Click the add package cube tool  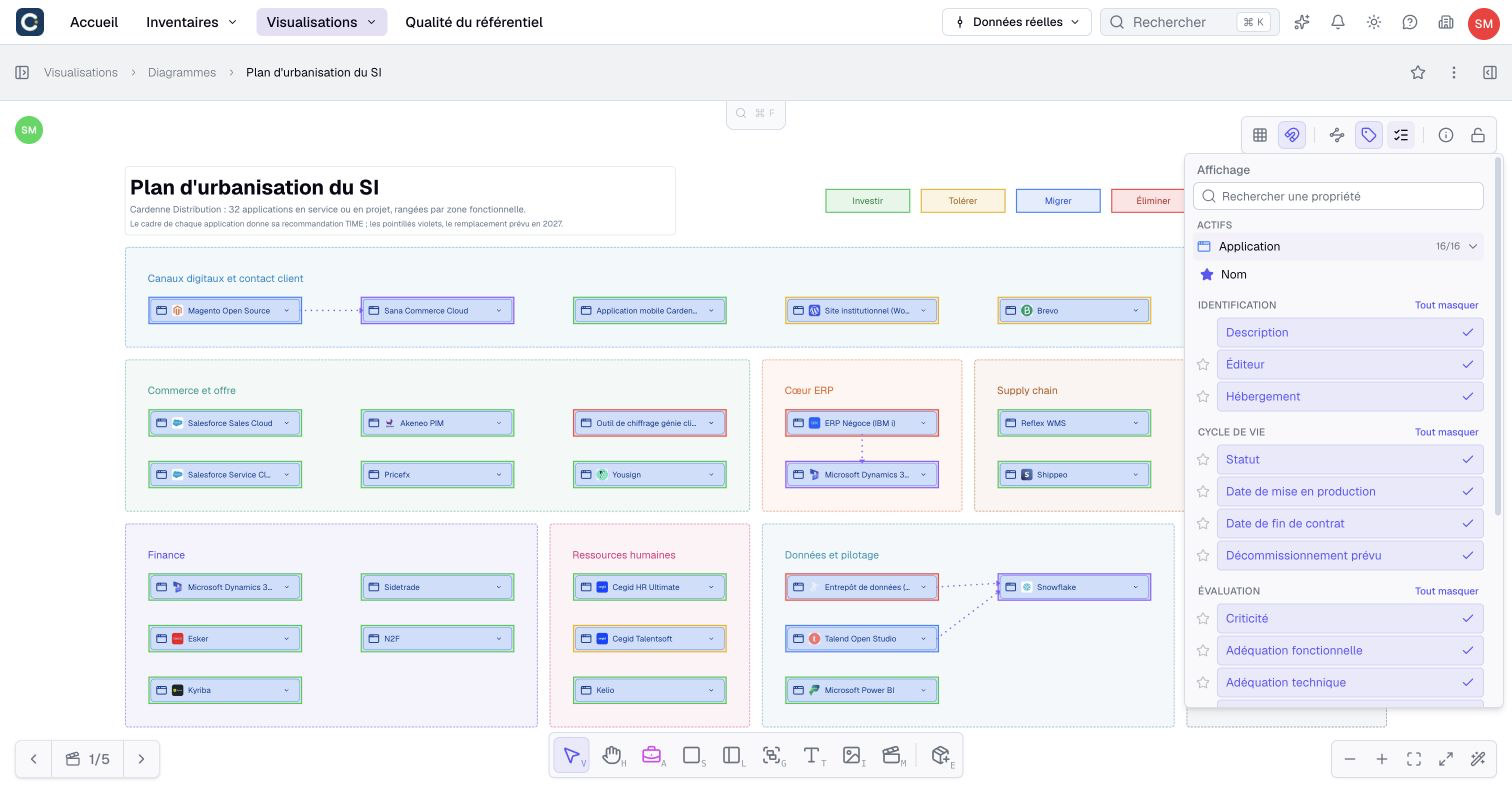point(941,756)
